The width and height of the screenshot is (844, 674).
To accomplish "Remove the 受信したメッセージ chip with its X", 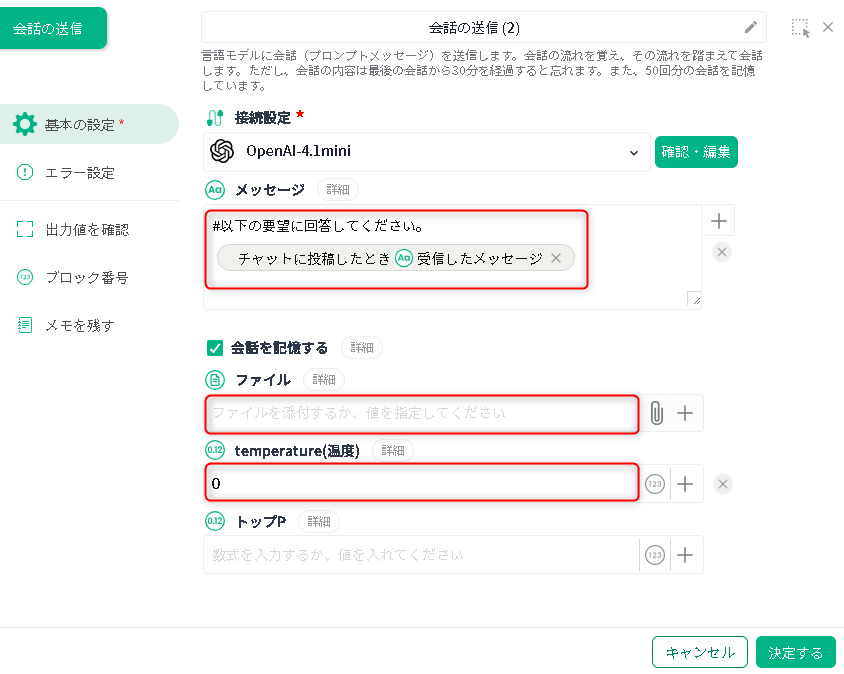I will click(x=556, y=258).
